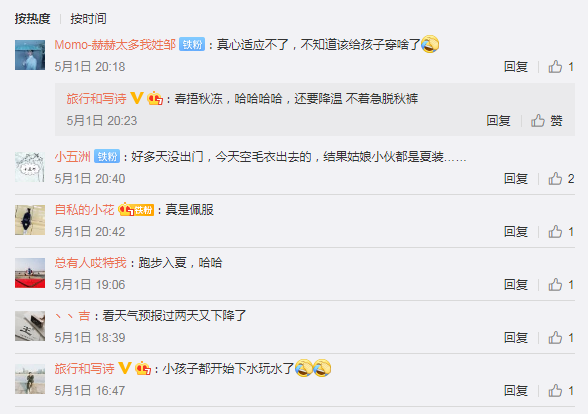Viewport: 588px width, 414px height.
Task: Switch to the 按时间 sorting tab
Action: (88, 18)
